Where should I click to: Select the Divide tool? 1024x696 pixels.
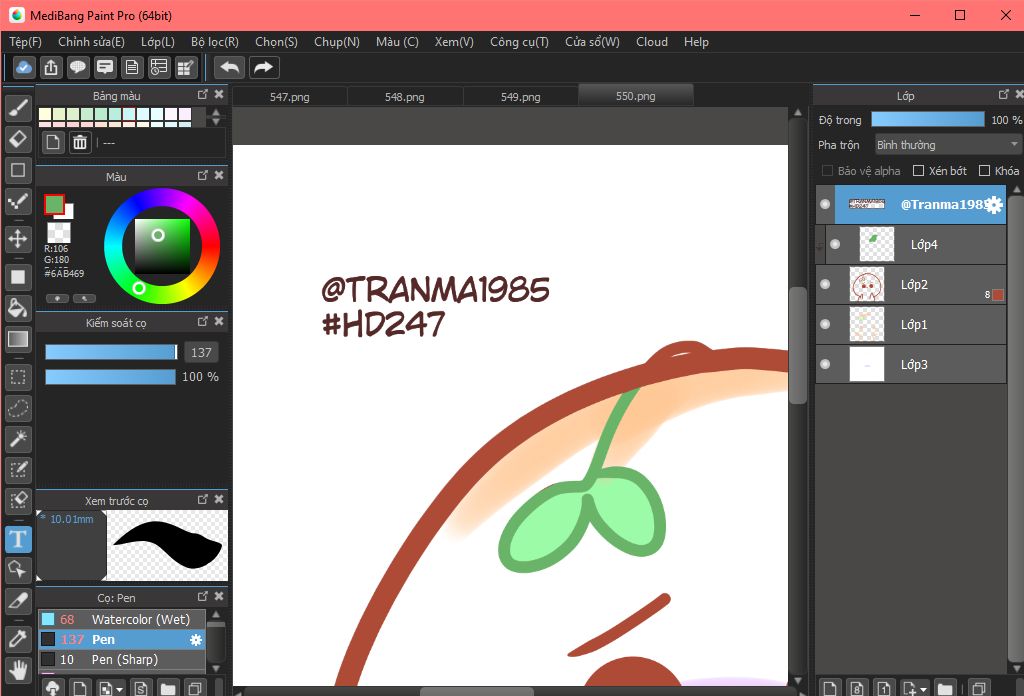pos(18,601)
